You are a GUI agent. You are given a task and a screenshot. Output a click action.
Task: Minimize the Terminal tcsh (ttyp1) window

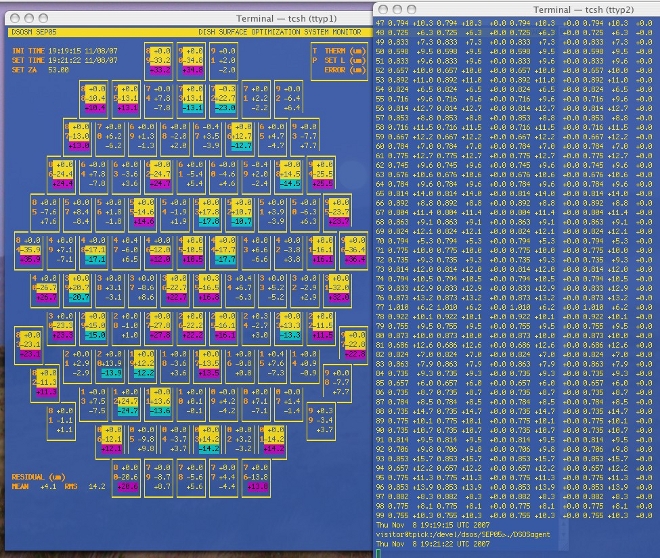[29, 18]
